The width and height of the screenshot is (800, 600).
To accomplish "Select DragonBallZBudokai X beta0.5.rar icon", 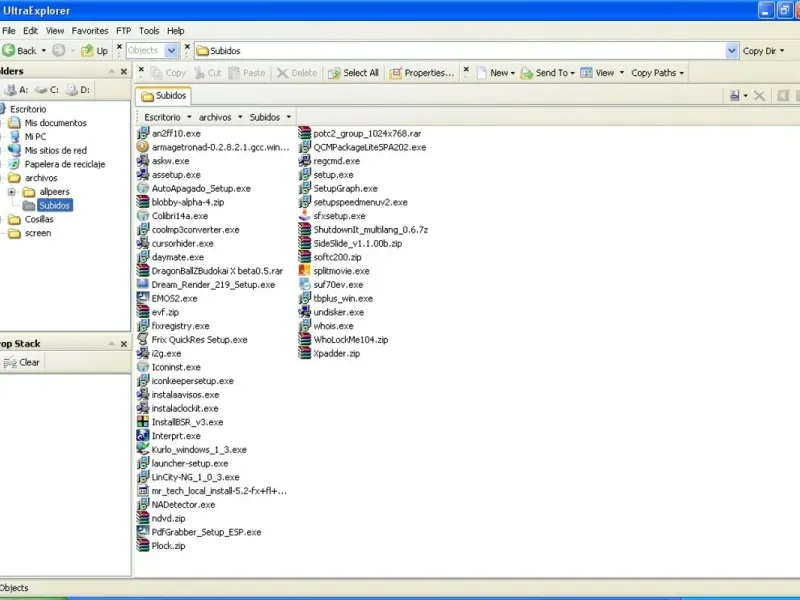I will point(143,271).
